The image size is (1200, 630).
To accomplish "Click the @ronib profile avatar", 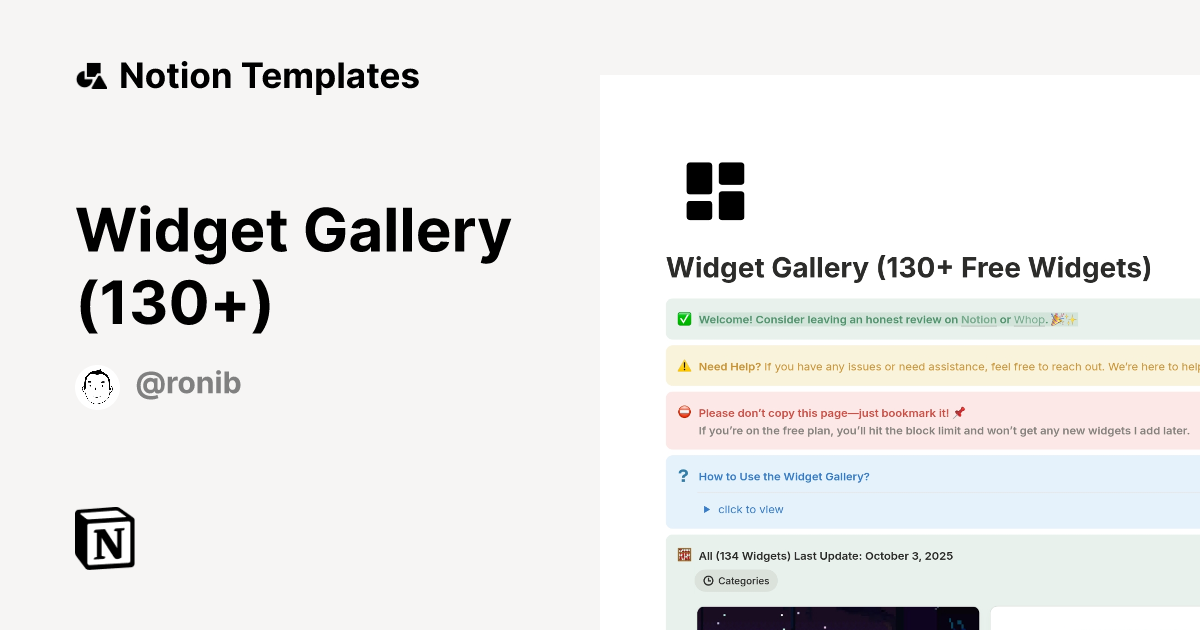I will 97,387.
